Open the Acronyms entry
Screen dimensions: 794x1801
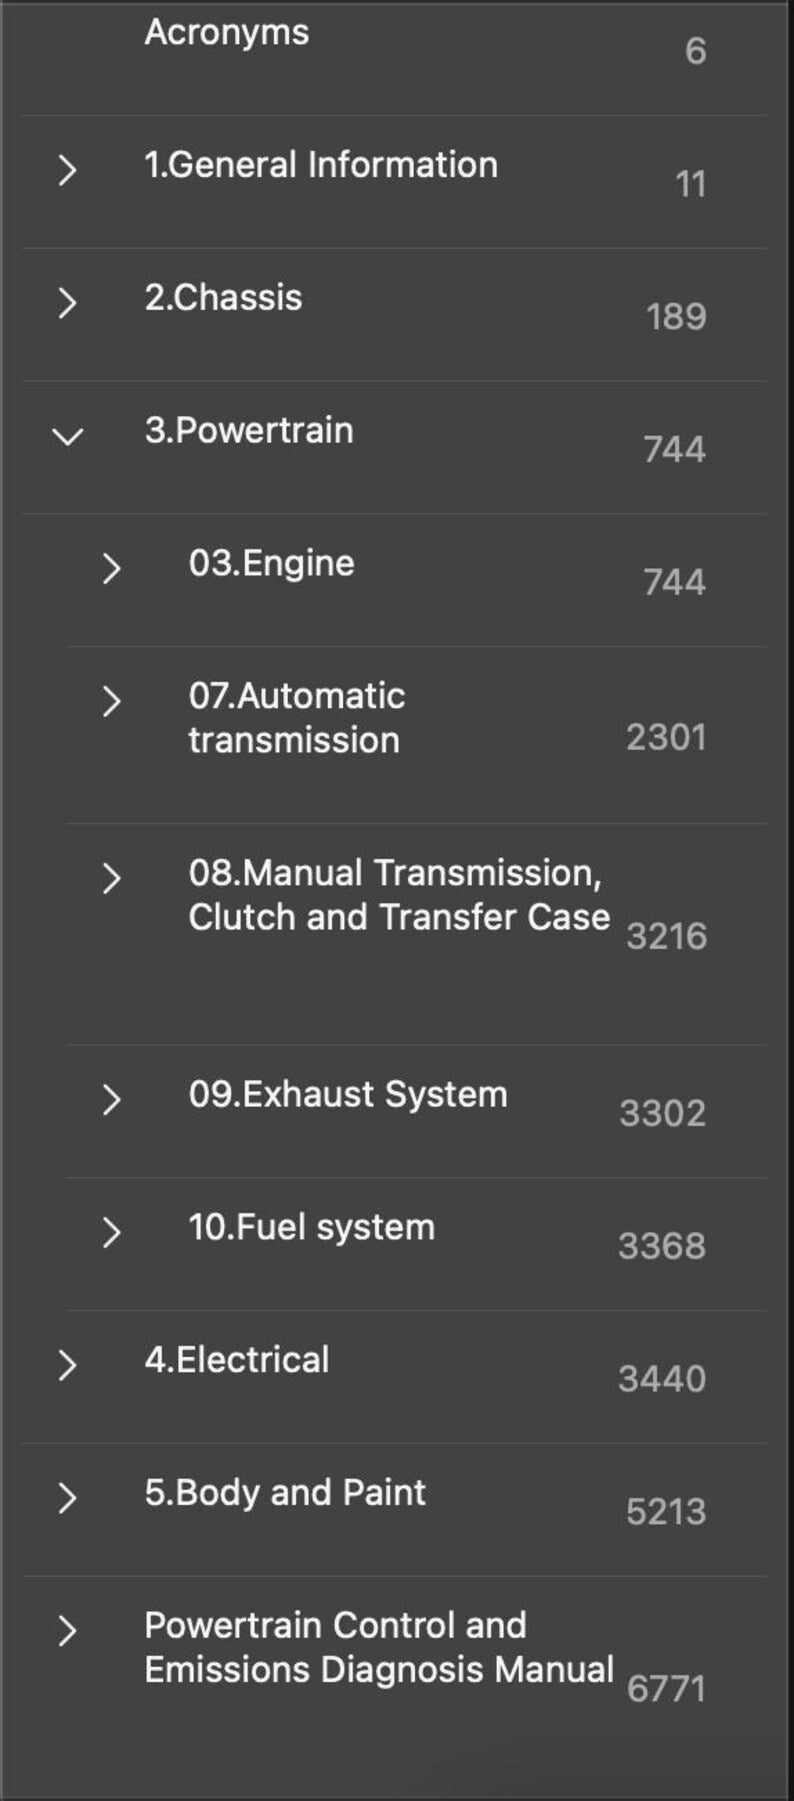227,32
